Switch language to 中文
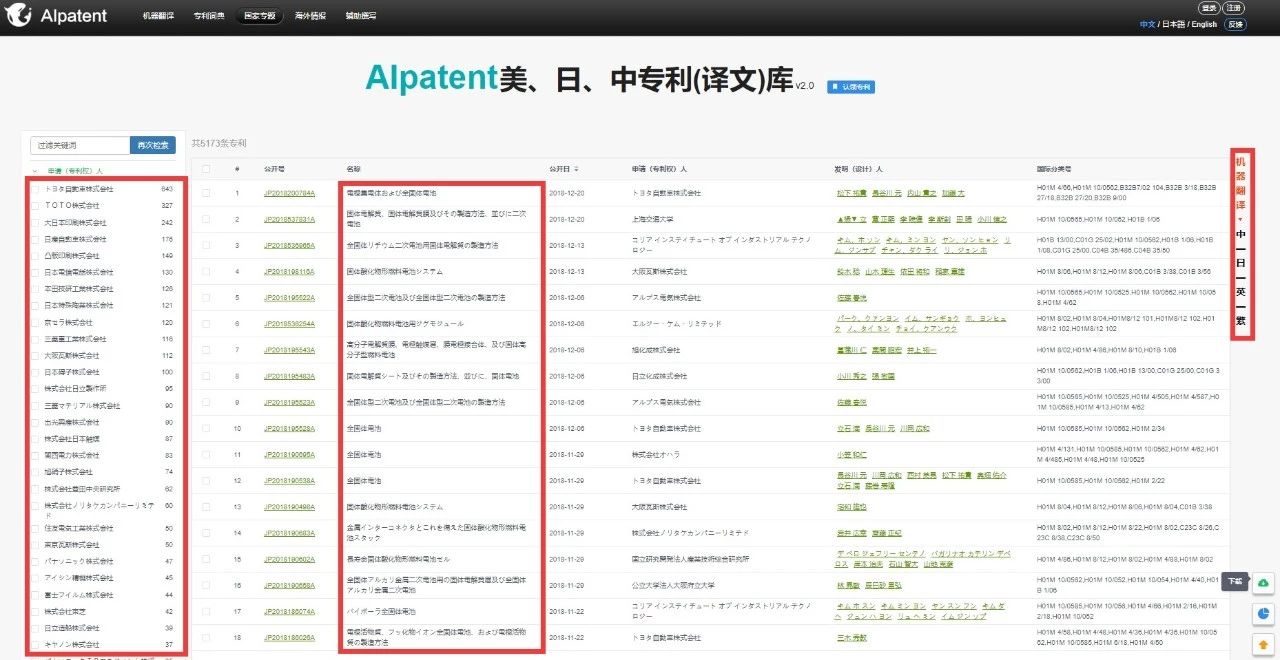 click(1147, 24)
